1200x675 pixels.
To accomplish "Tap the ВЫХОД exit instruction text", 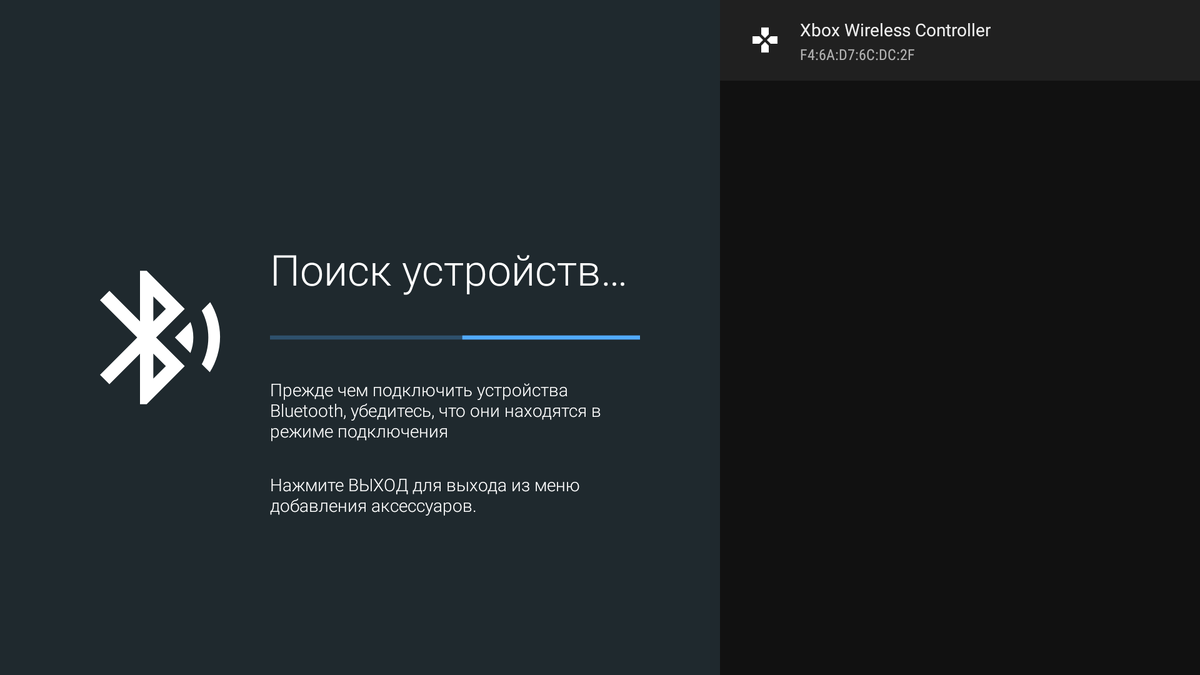I will point(425,495).
